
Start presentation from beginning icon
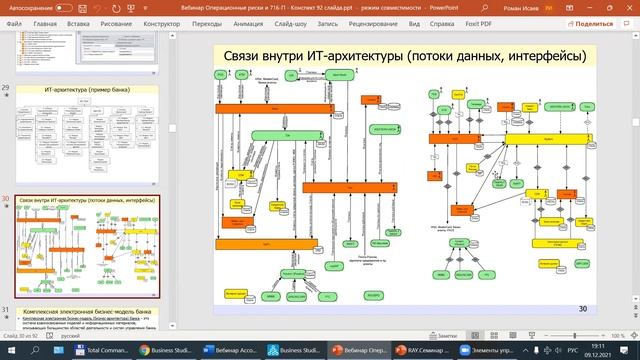coord(131,8)
